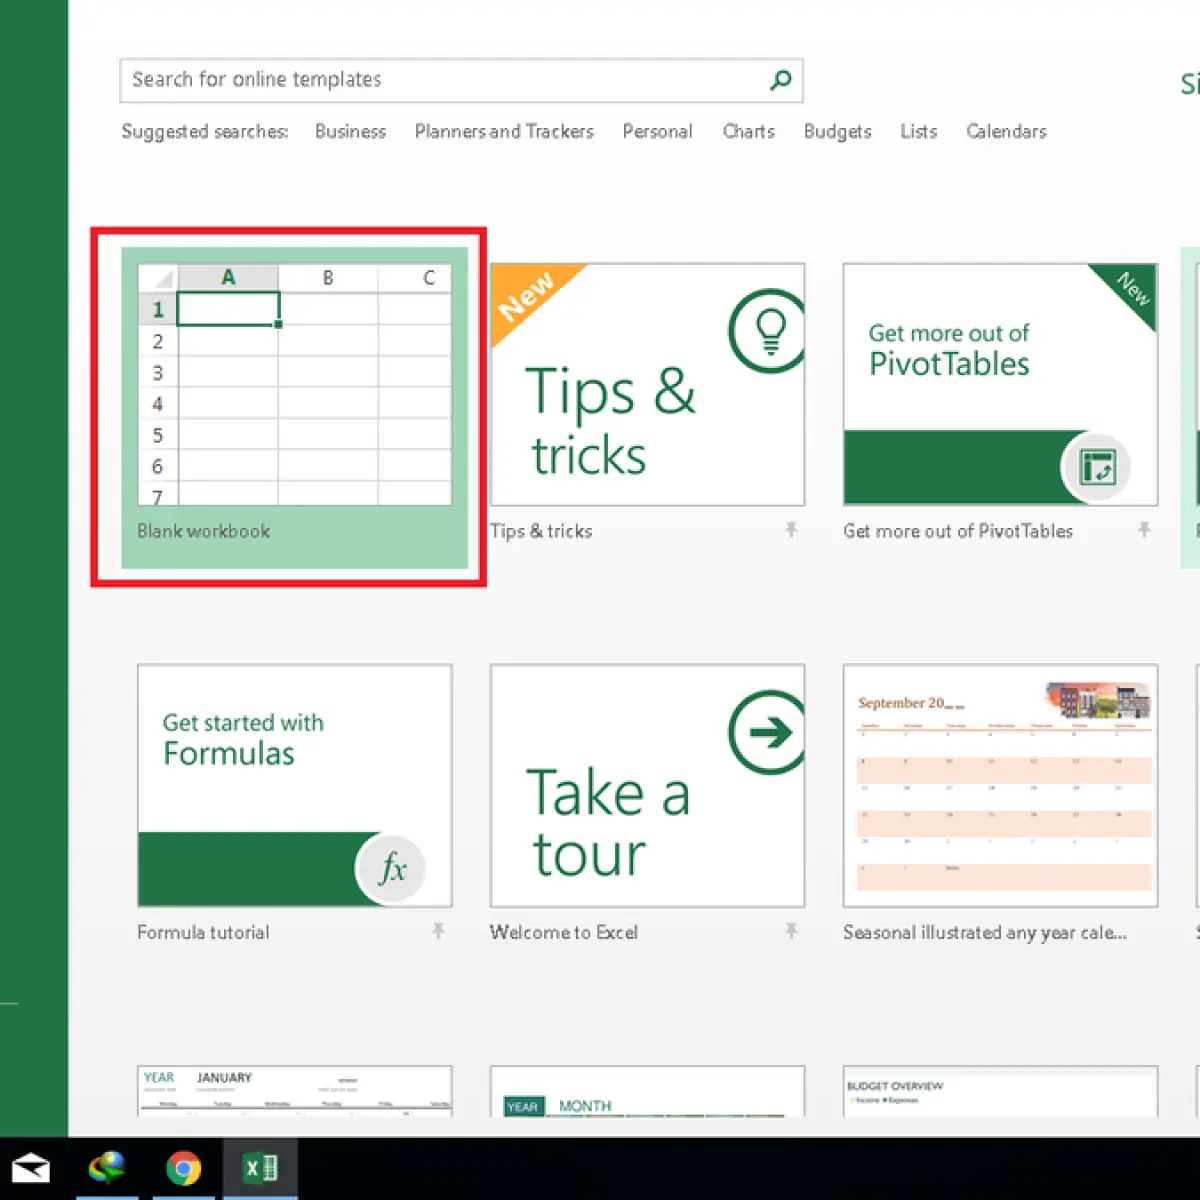Open Google Chrome from the taskbar

183,1168
